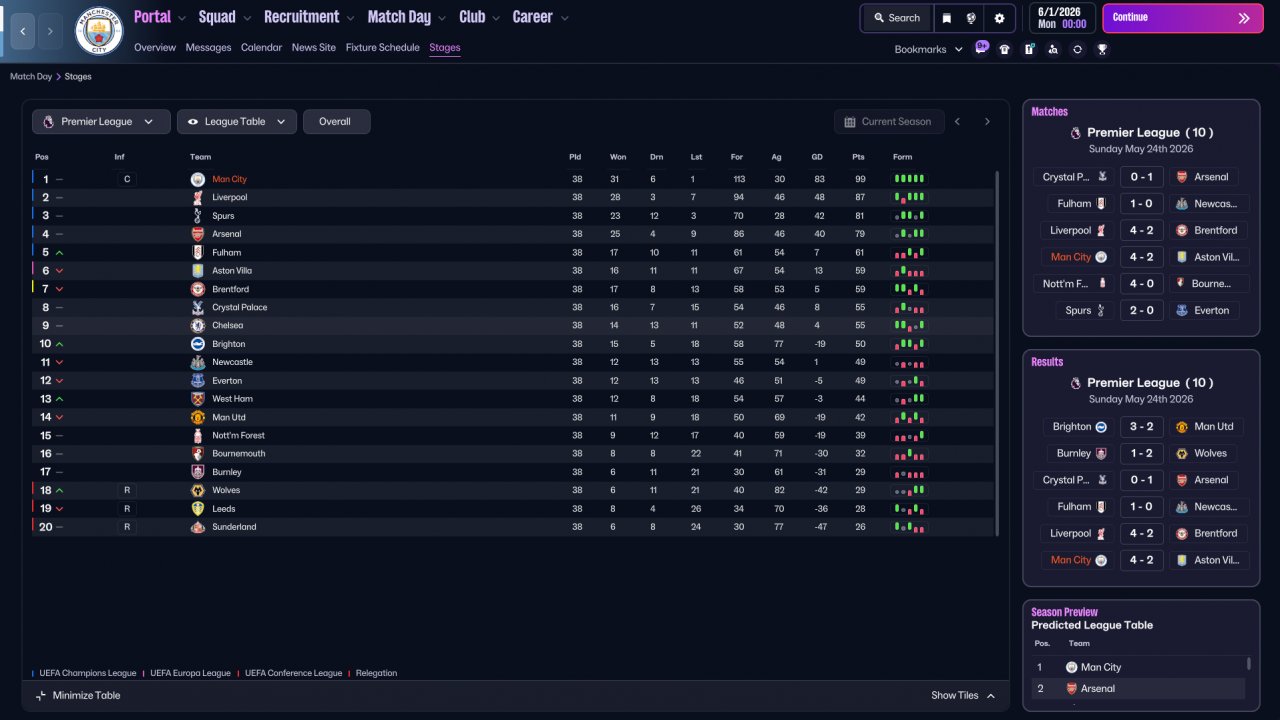
Task: Open the messages bubble with 9+ badge
Action: (x=981, y=48)
